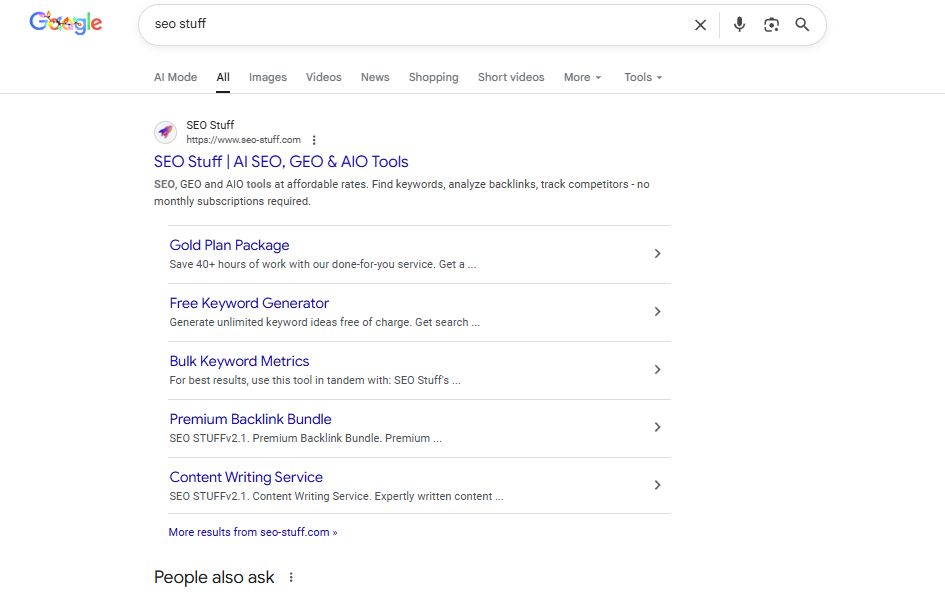The height and width of the screenshot is (596, 945).
Task: Click the snippet about affordable SEO, GEO, AIO tools
Action: [401, 193]
